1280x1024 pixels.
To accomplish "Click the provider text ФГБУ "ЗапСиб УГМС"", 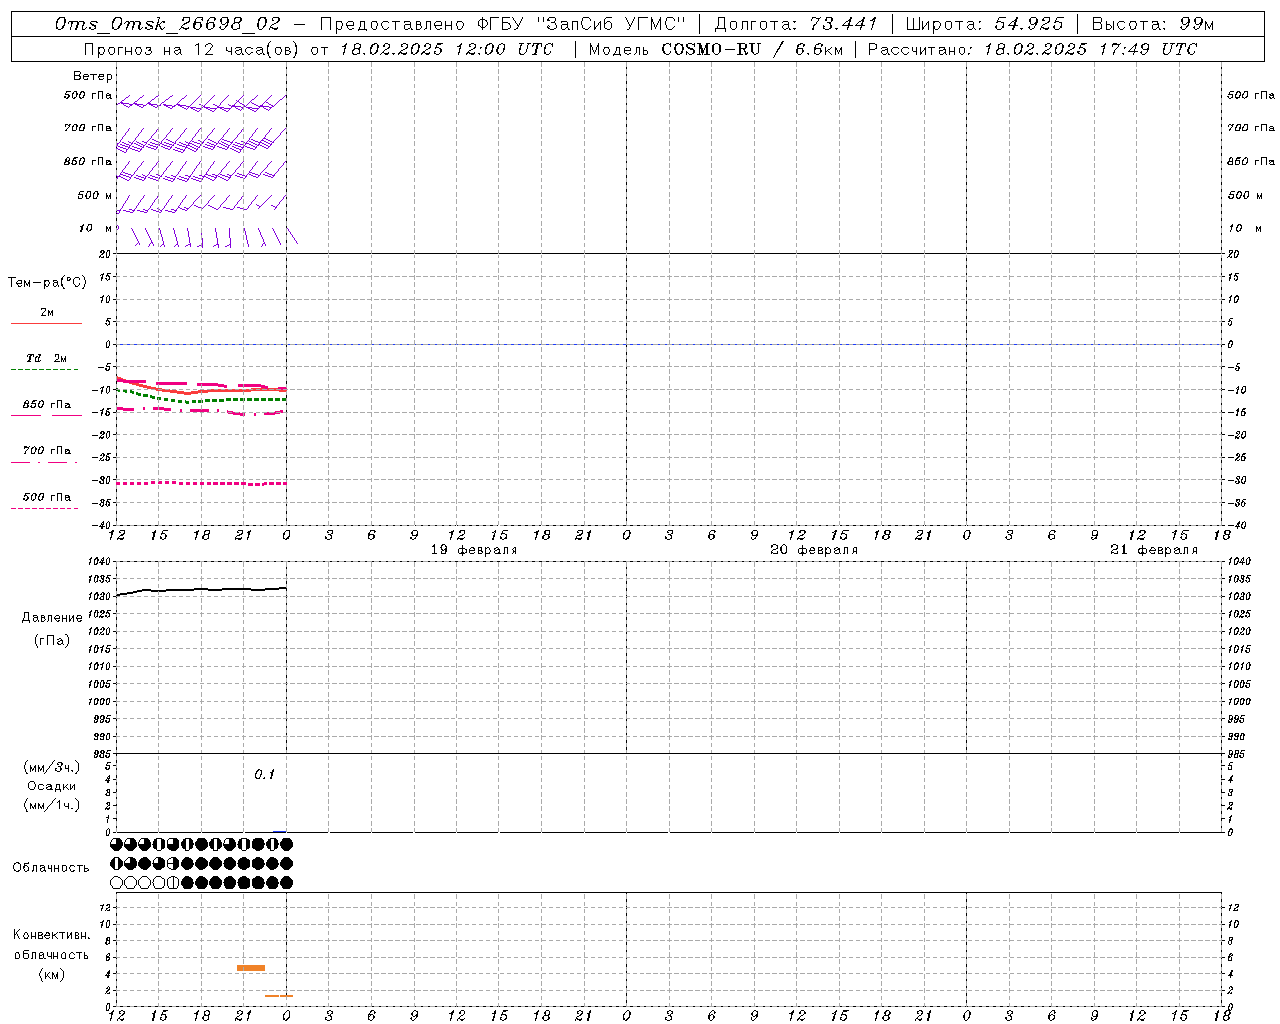I will tap(582, 24).
